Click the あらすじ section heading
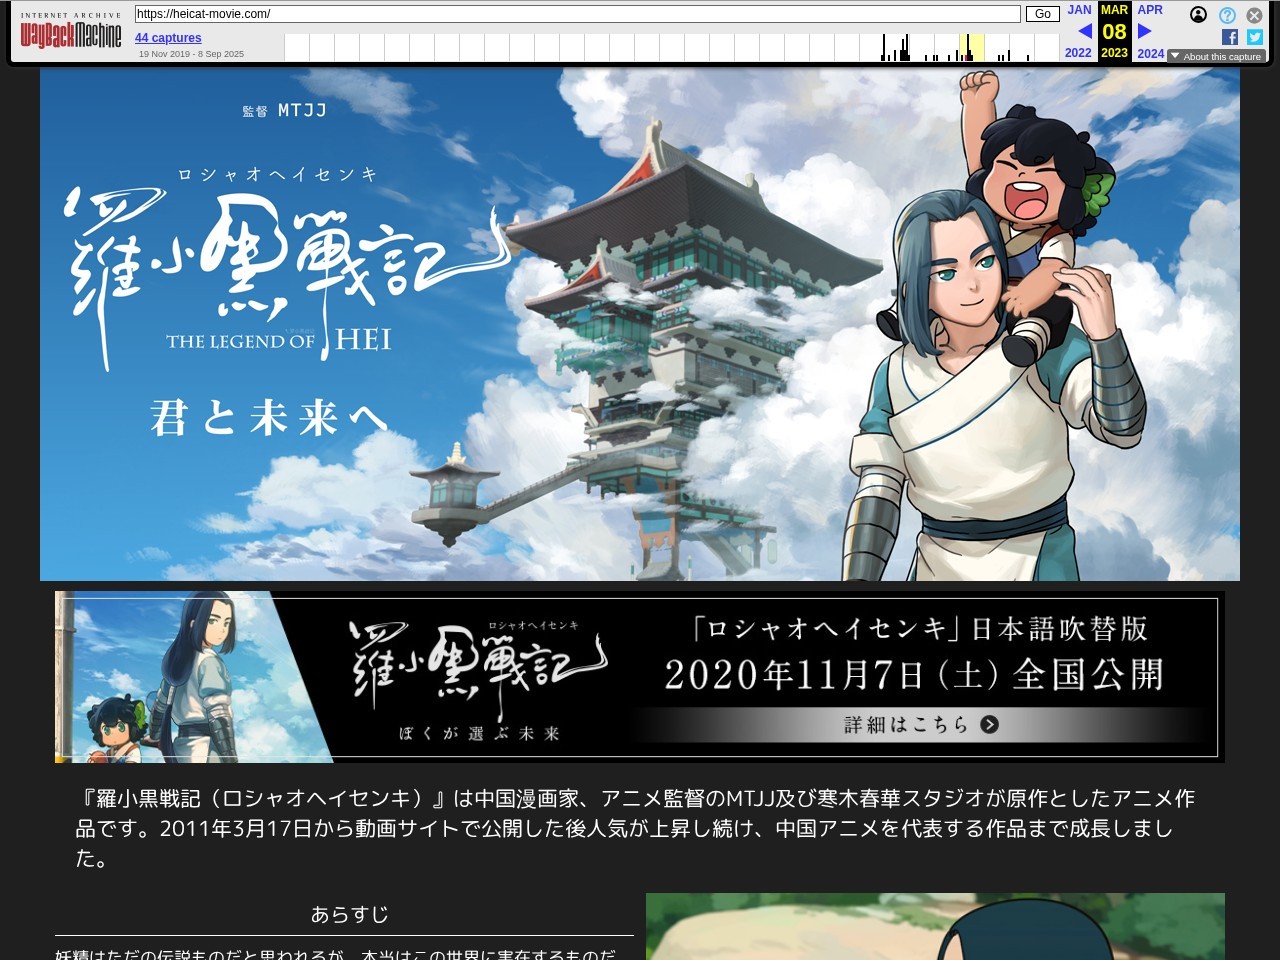This screenshot has height=960, width=1280. click(349, 914)
